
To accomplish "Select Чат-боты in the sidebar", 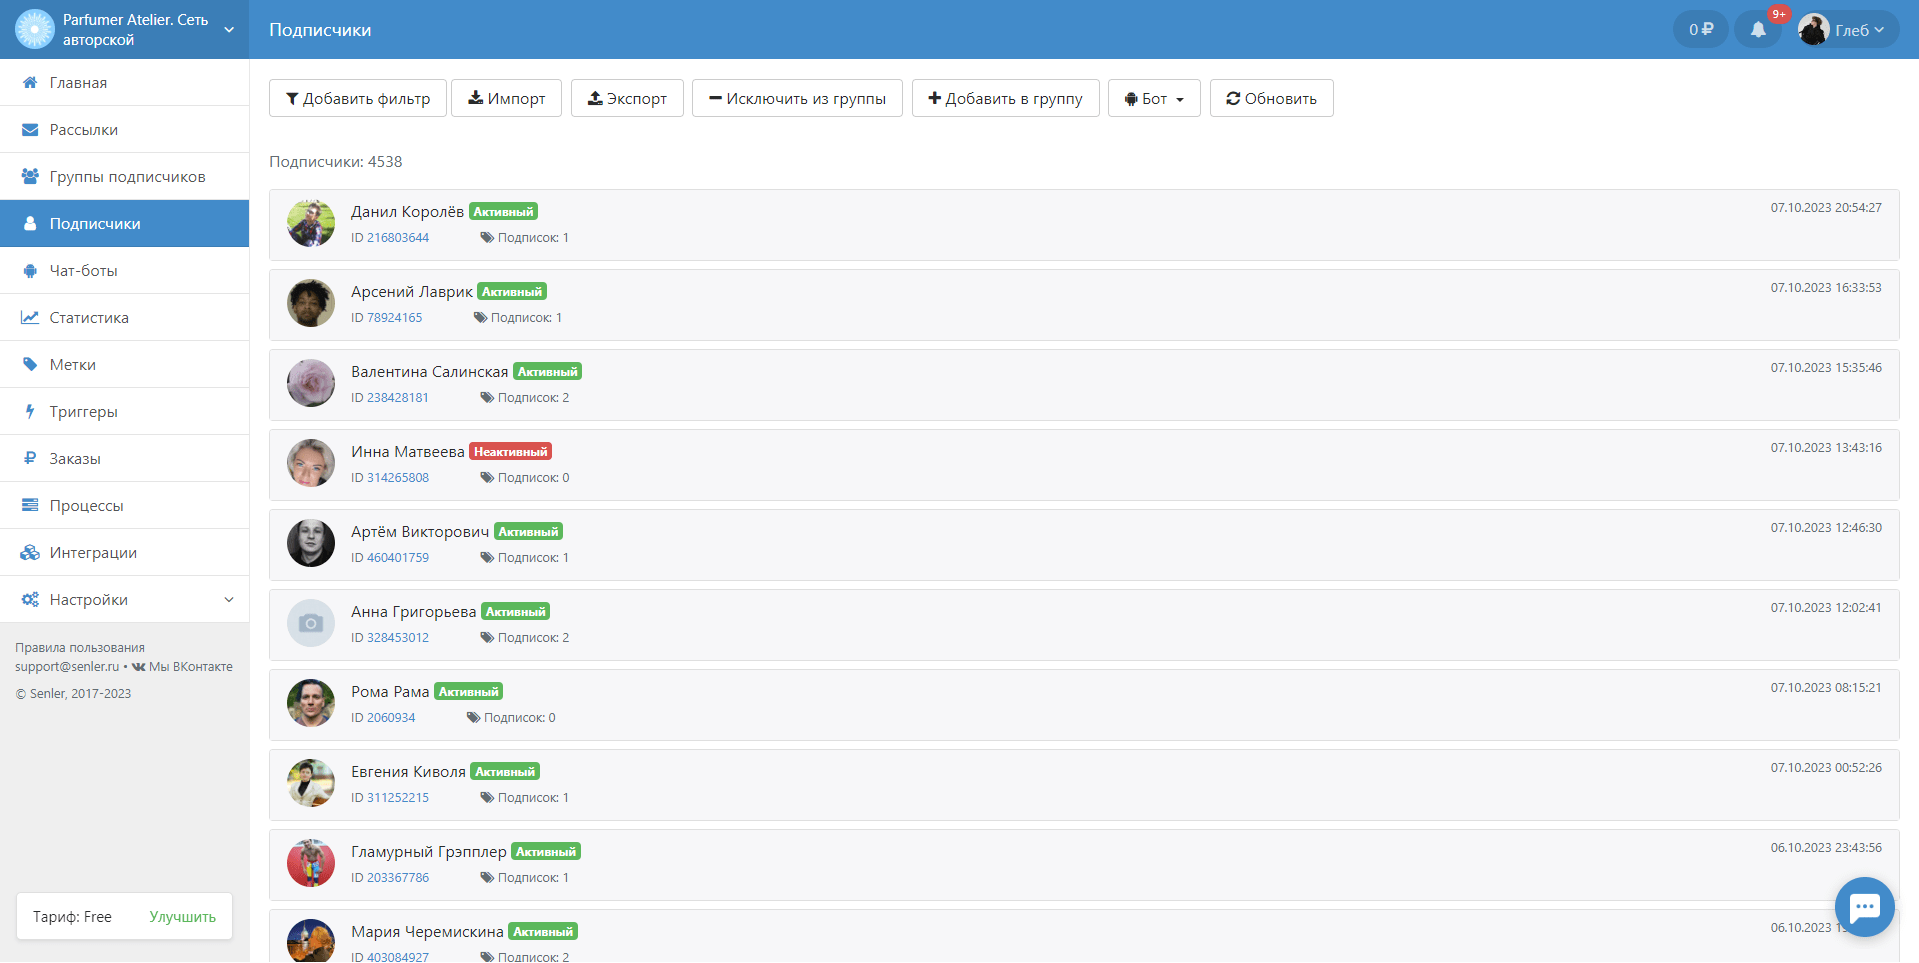I will coord(124,270).
